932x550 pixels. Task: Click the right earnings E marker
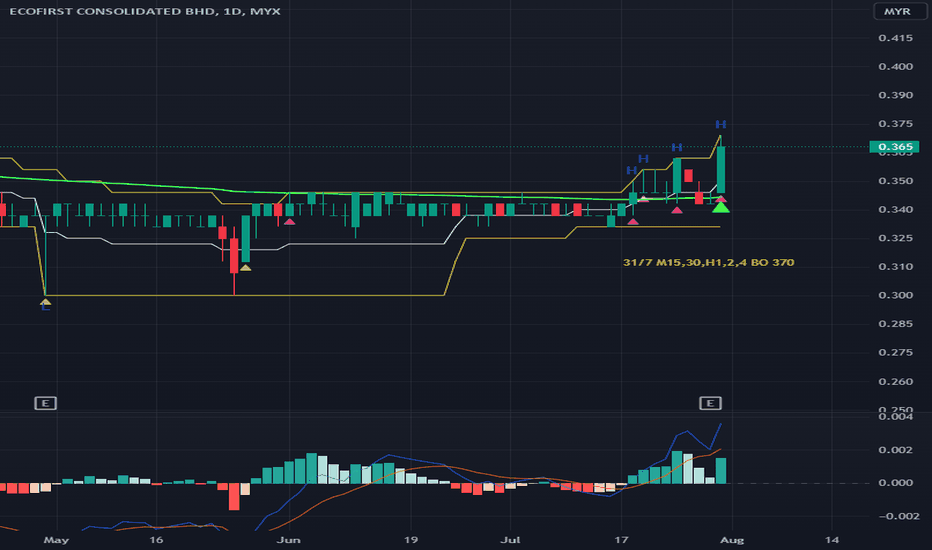(710, 403)
